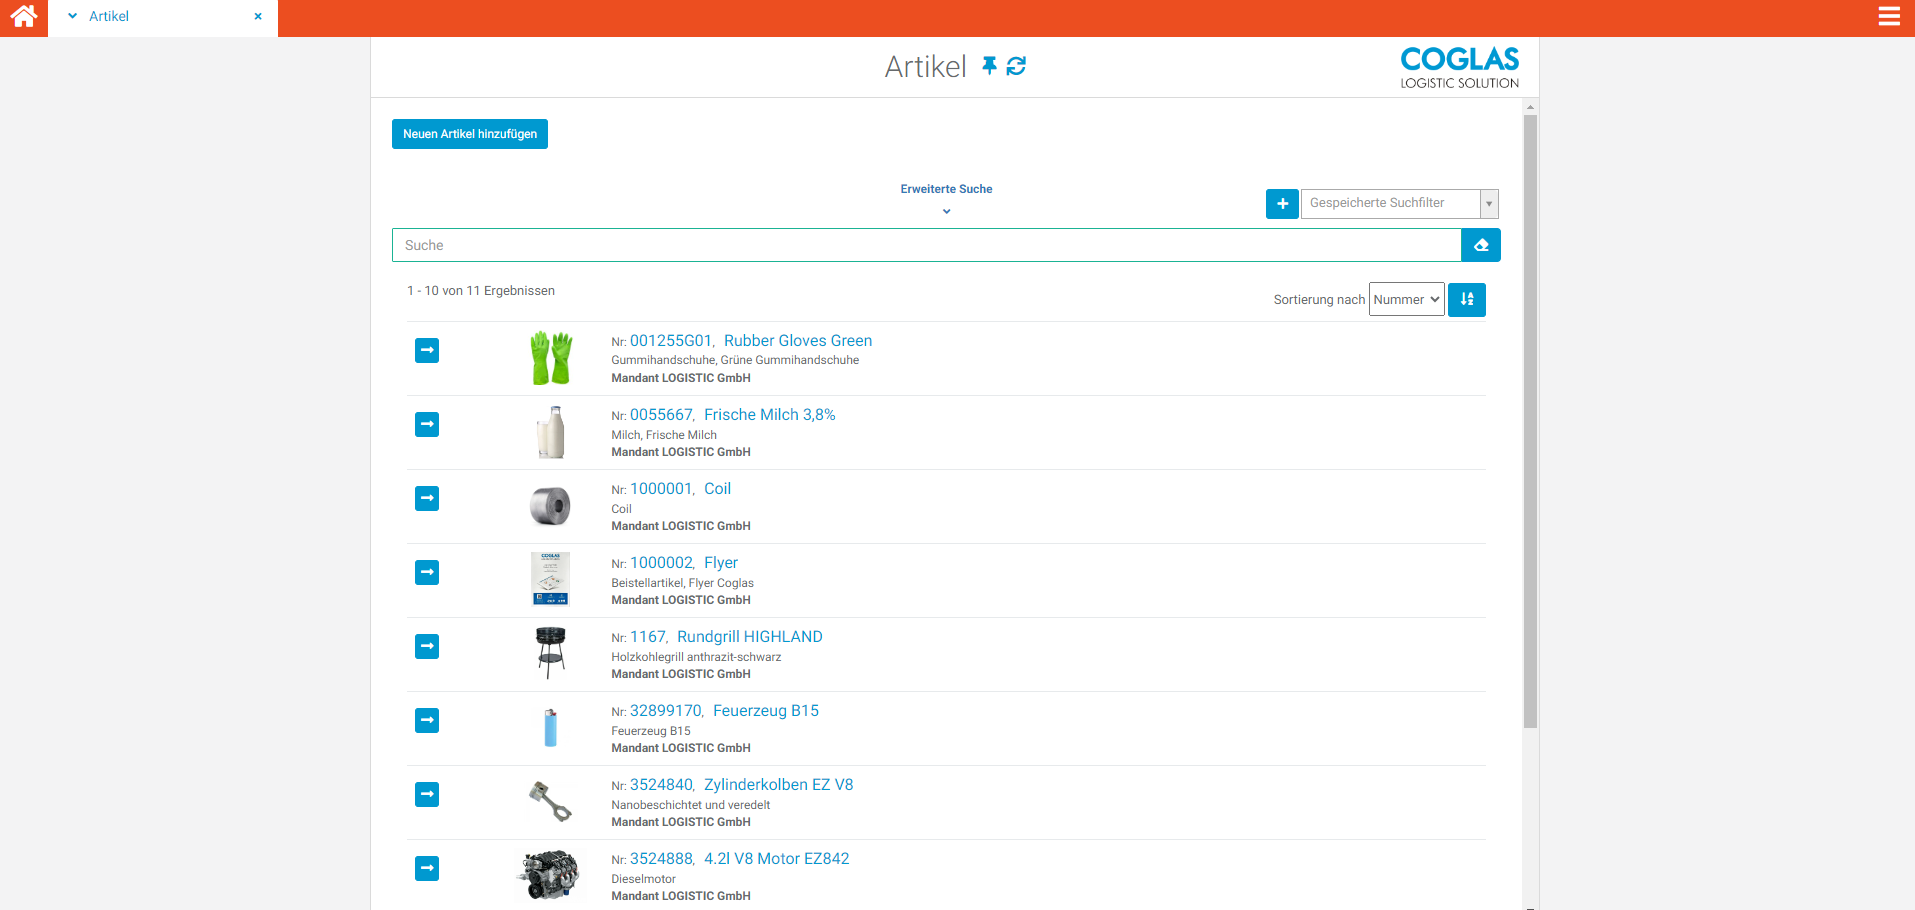Image resolution: width=1915 pixels, height=910 pixels.
Task: Switch to the Artikel tab
Action: point(109,17)
